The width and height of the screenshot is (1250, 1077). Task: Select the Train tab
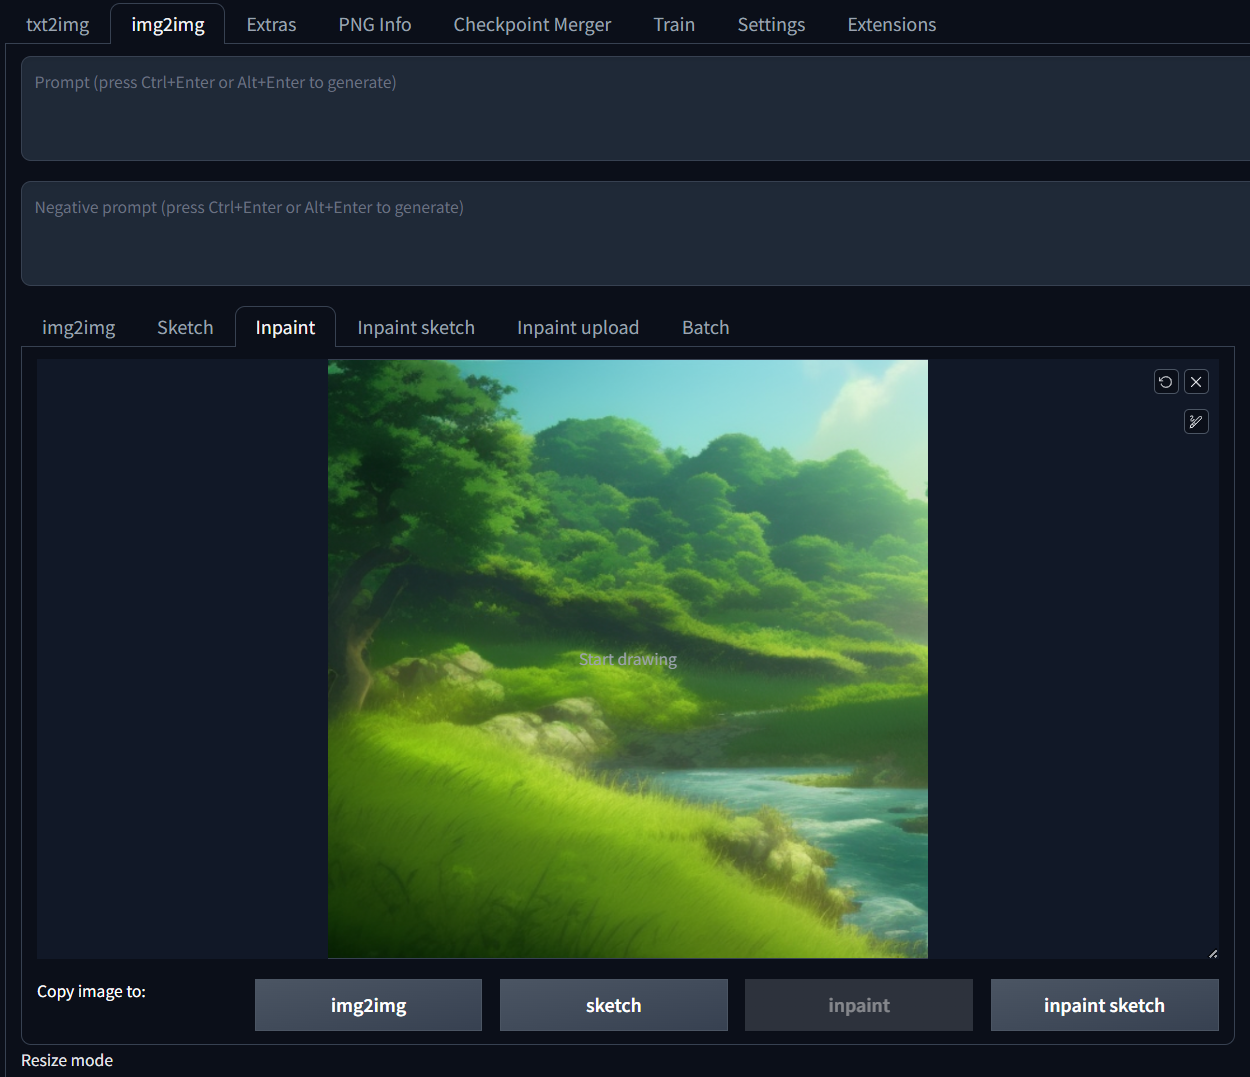coord(674,25)
